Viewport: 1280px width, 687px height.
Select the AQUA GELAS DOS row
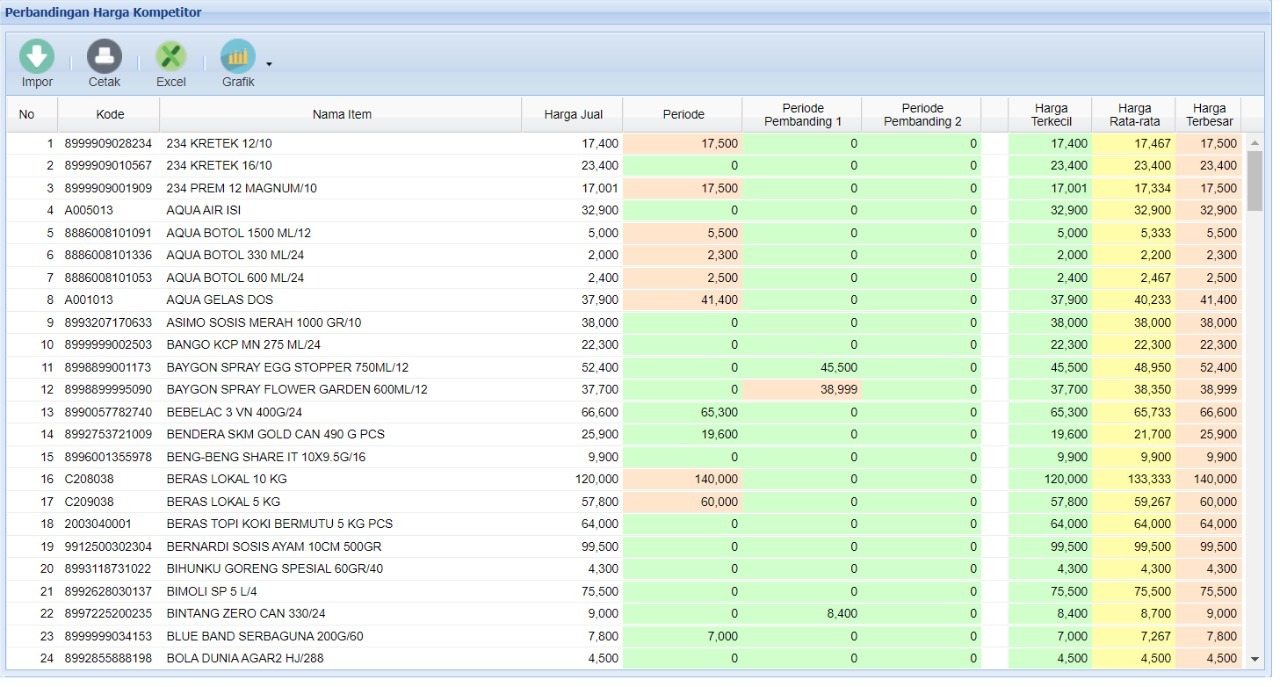point(219,300)
